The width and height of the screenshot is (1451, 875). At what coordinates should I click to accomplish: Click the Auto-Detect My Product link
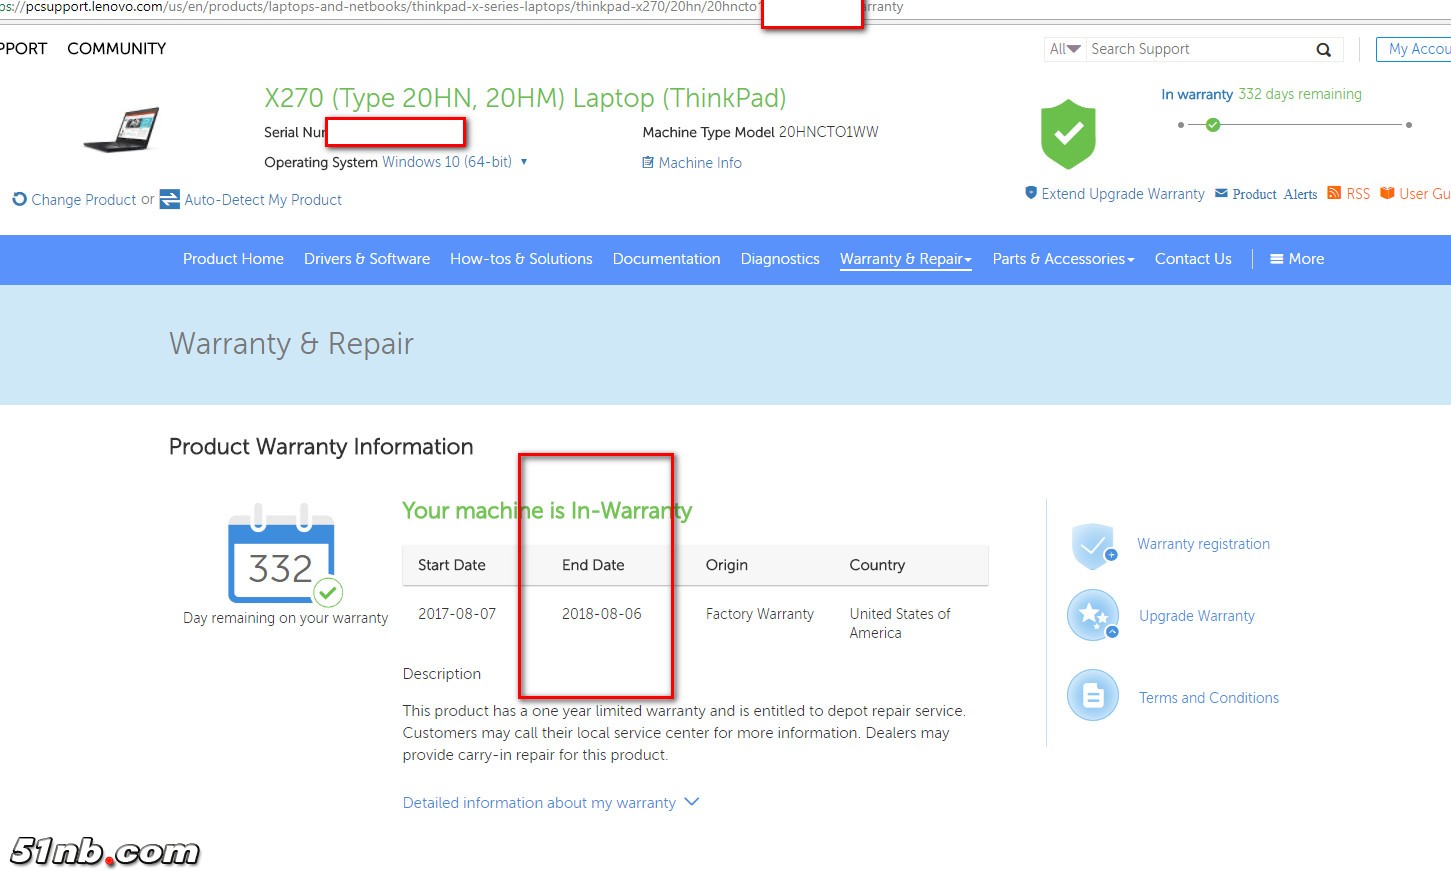pyautogui.click(x=263, y=200)
